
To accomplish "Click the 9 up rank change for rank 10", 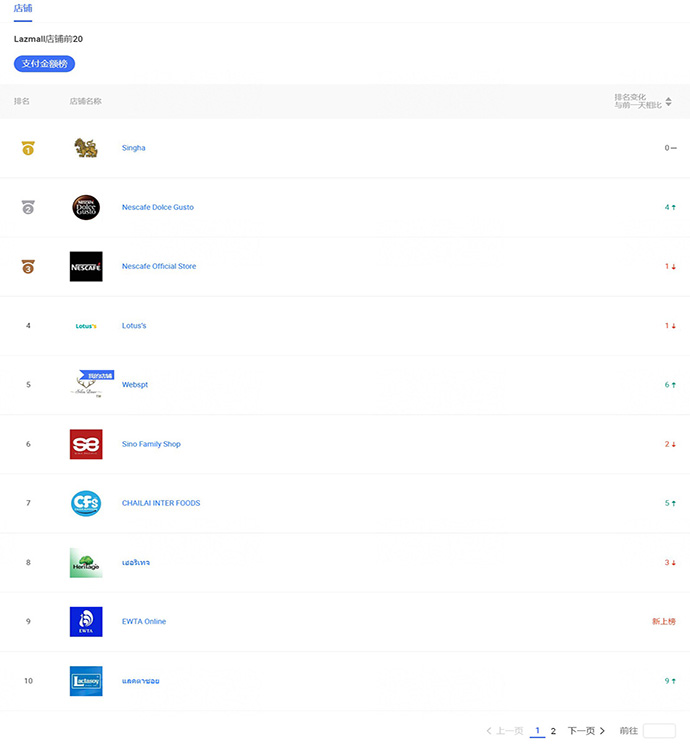I will (x=670, y=681).
